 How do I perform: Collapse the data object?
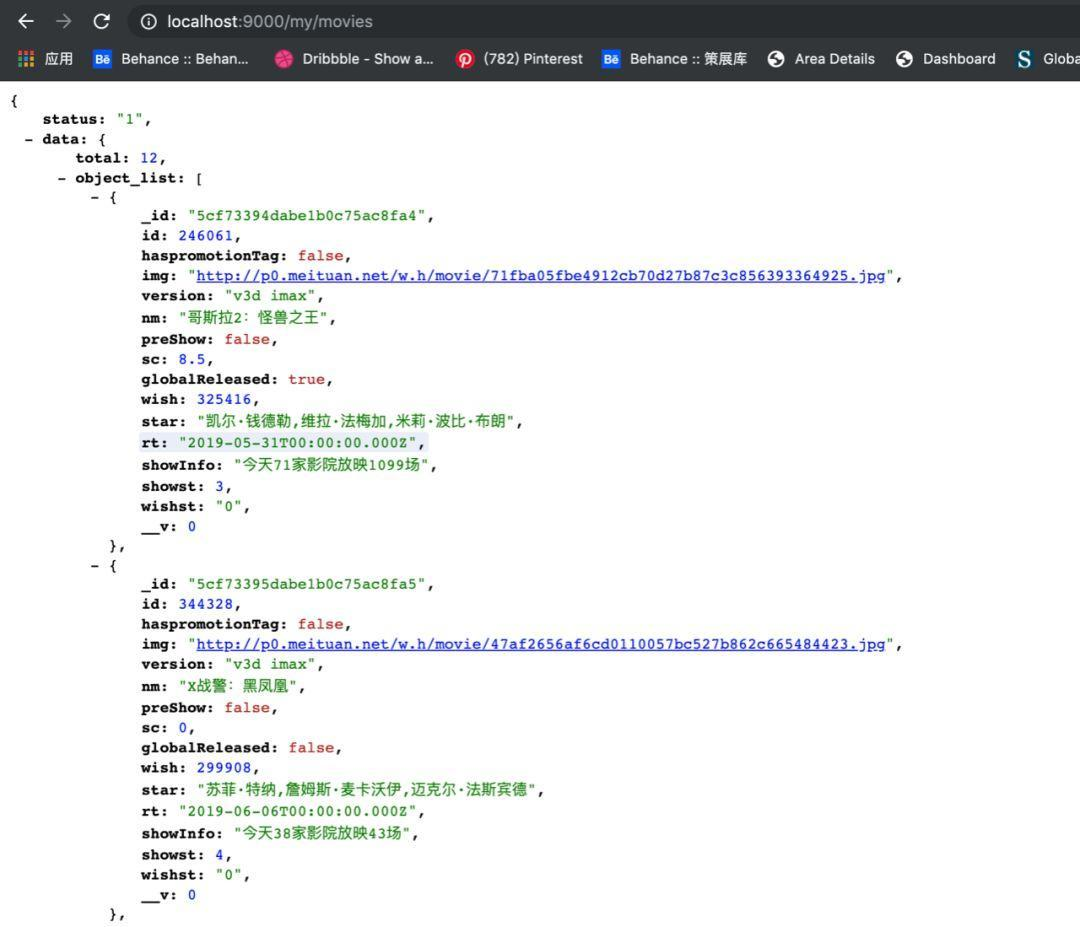coord(28,139)
